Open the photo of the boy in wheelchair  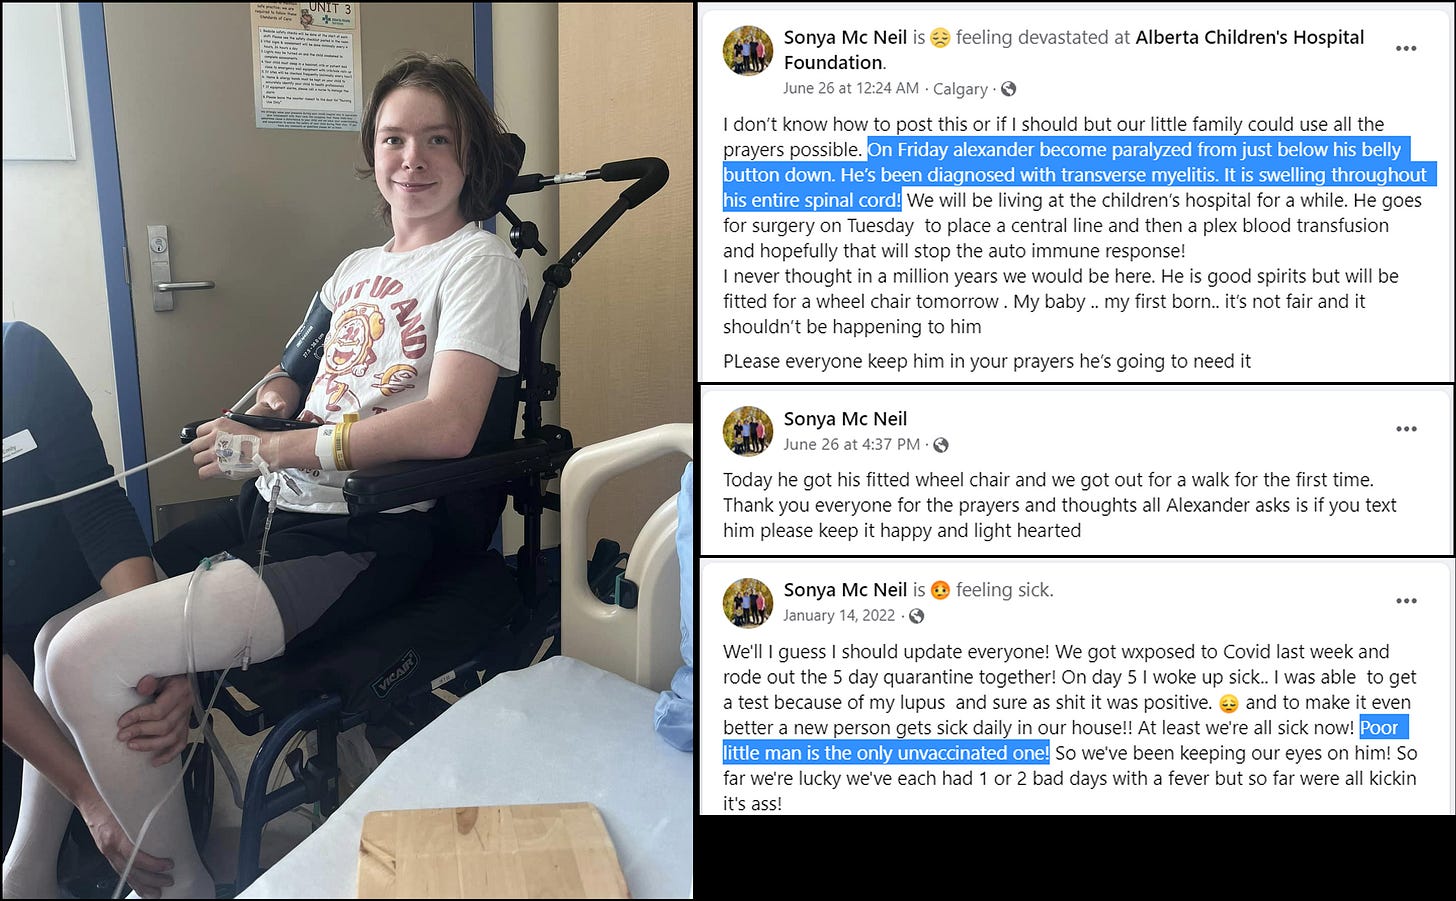click(347, 450)
